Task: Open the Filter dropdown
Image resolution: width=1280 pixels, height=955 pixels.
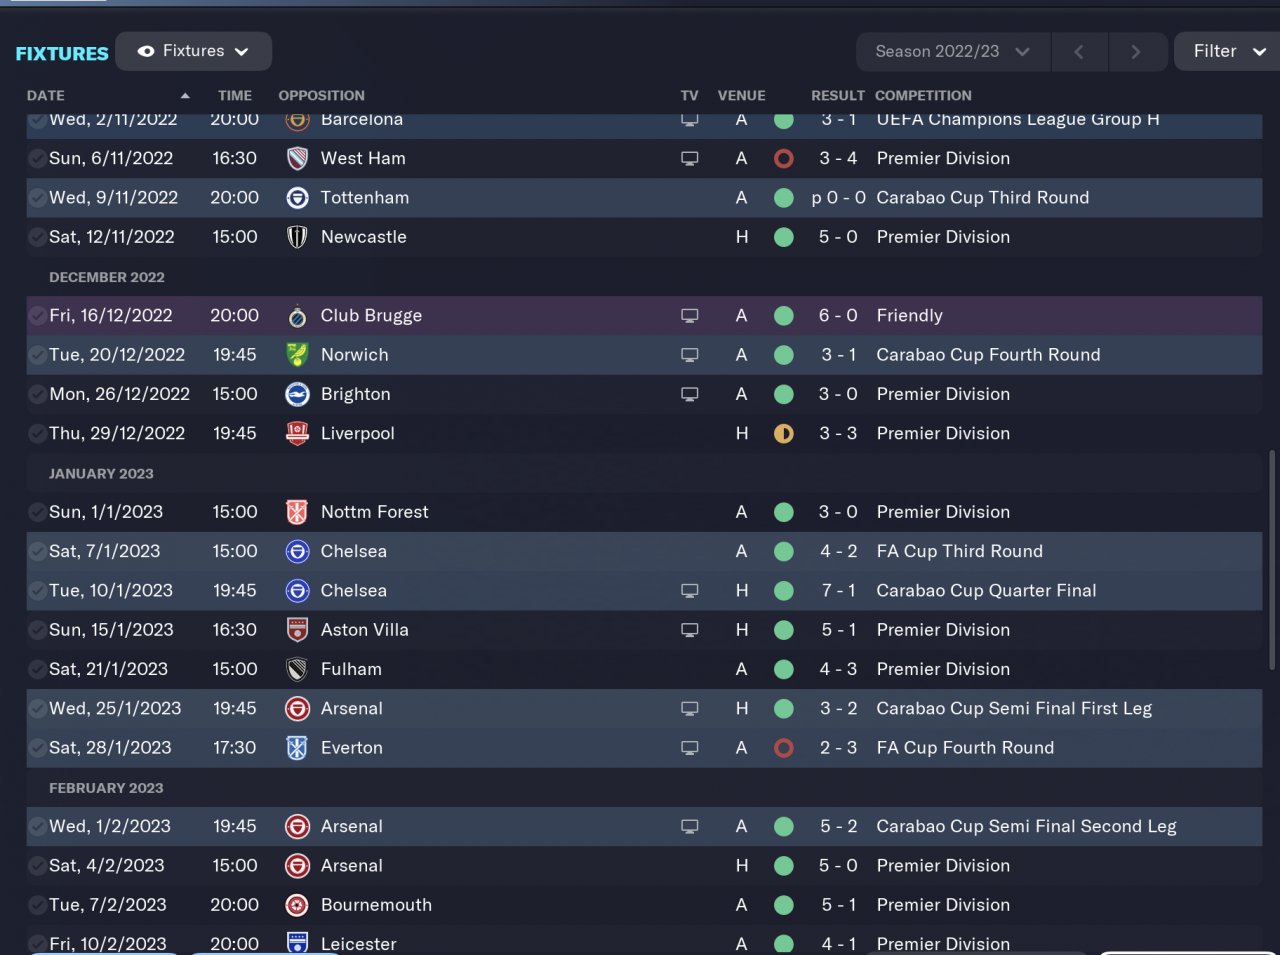Action: [x=1228, y=51]
